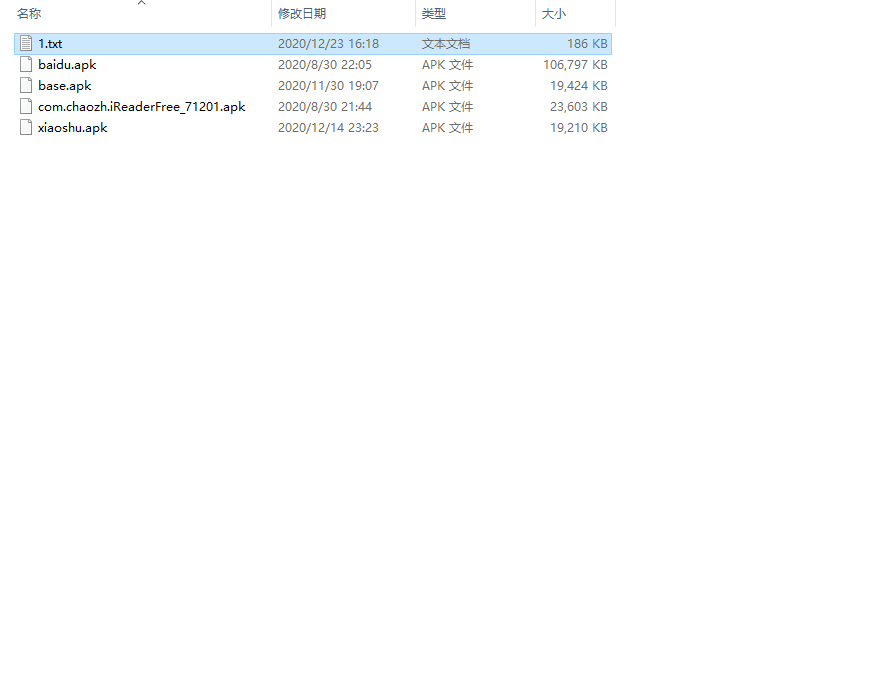Click the 文本文档 type cell
The image size is (881, 690).
coord(446,44)
